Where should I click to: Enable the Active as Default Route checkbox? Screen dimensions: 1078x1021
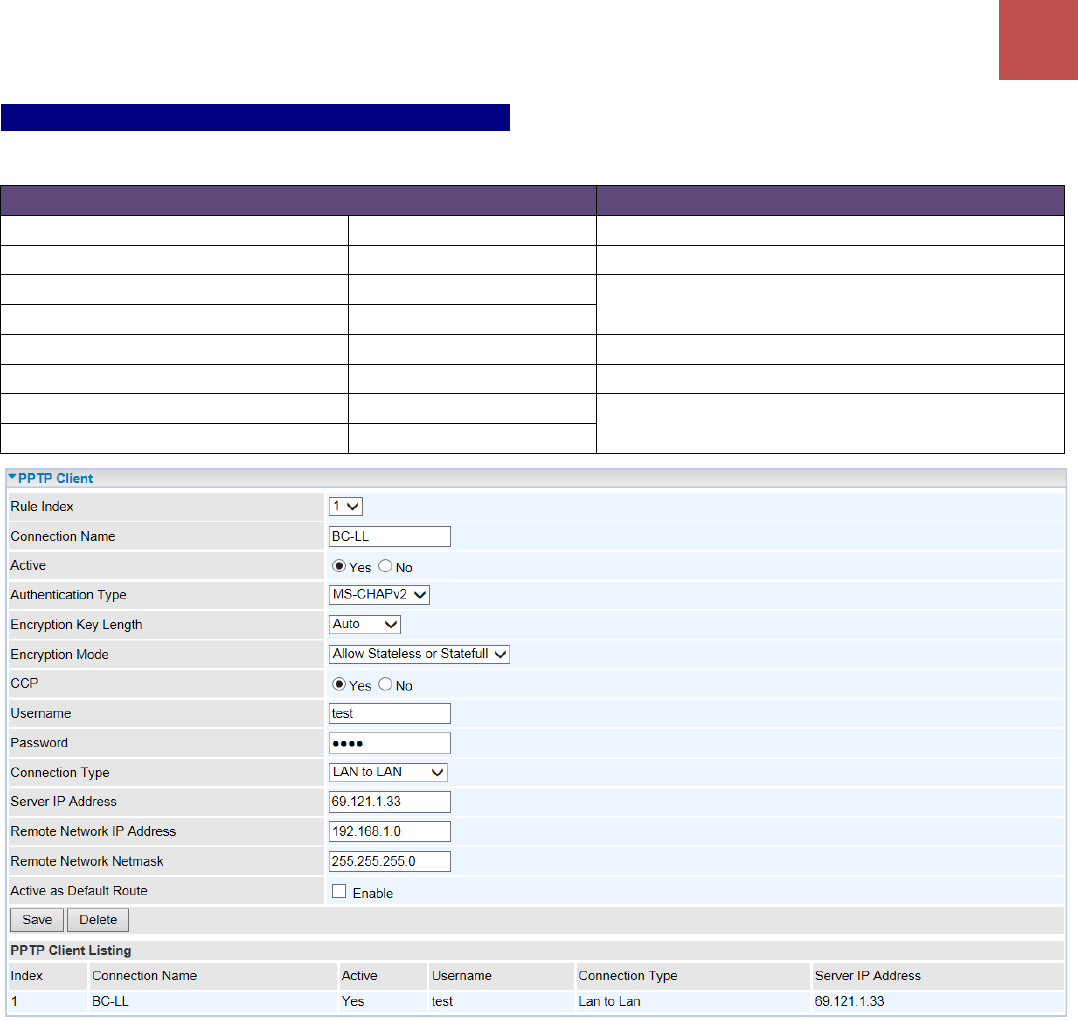tap(339, 891)
